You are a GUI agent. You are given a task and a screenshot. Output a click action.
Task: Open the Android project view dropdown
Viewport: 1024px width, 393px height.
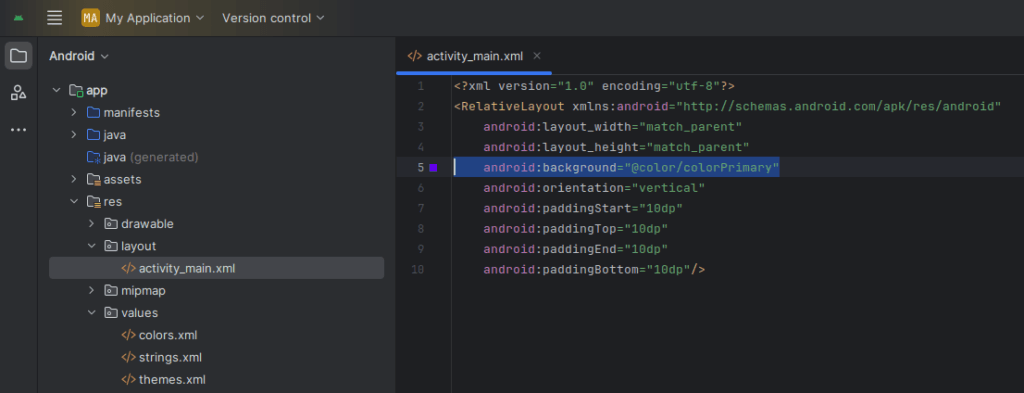point(78,56)
